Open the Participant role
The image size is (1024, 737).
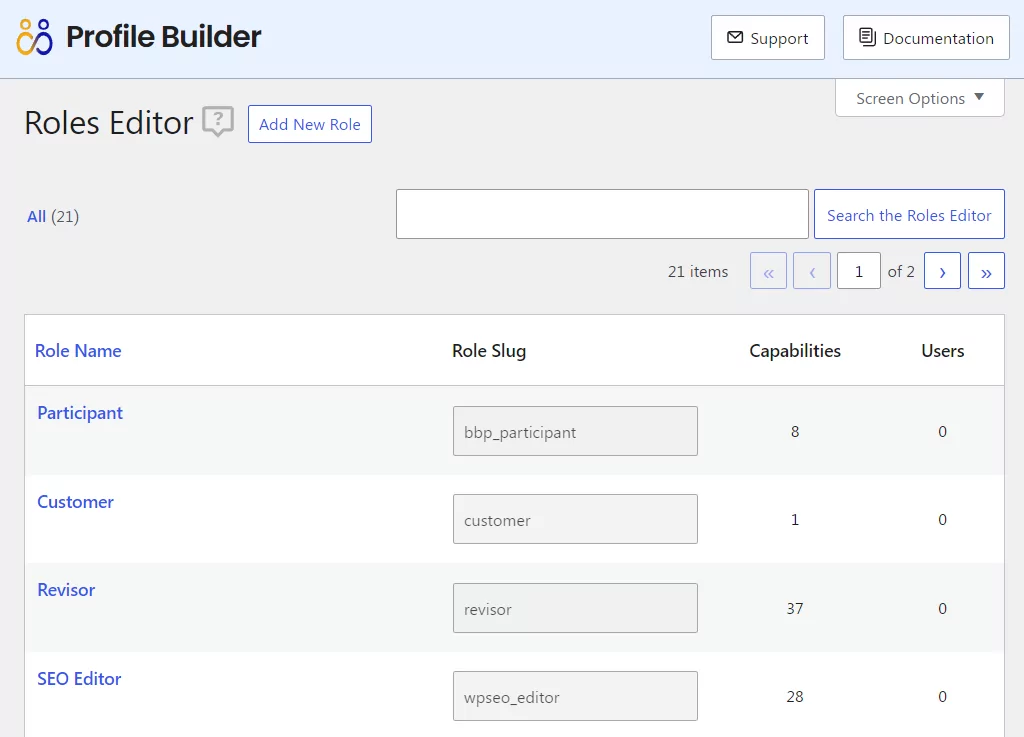pyautogui.click(x=80, y=413)
